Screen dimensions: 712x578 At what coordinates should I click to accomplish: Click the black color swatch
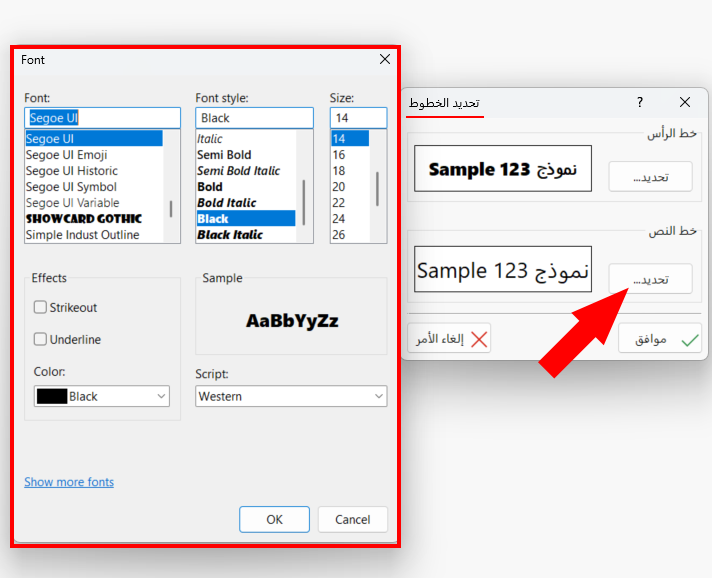pos(51,397)
